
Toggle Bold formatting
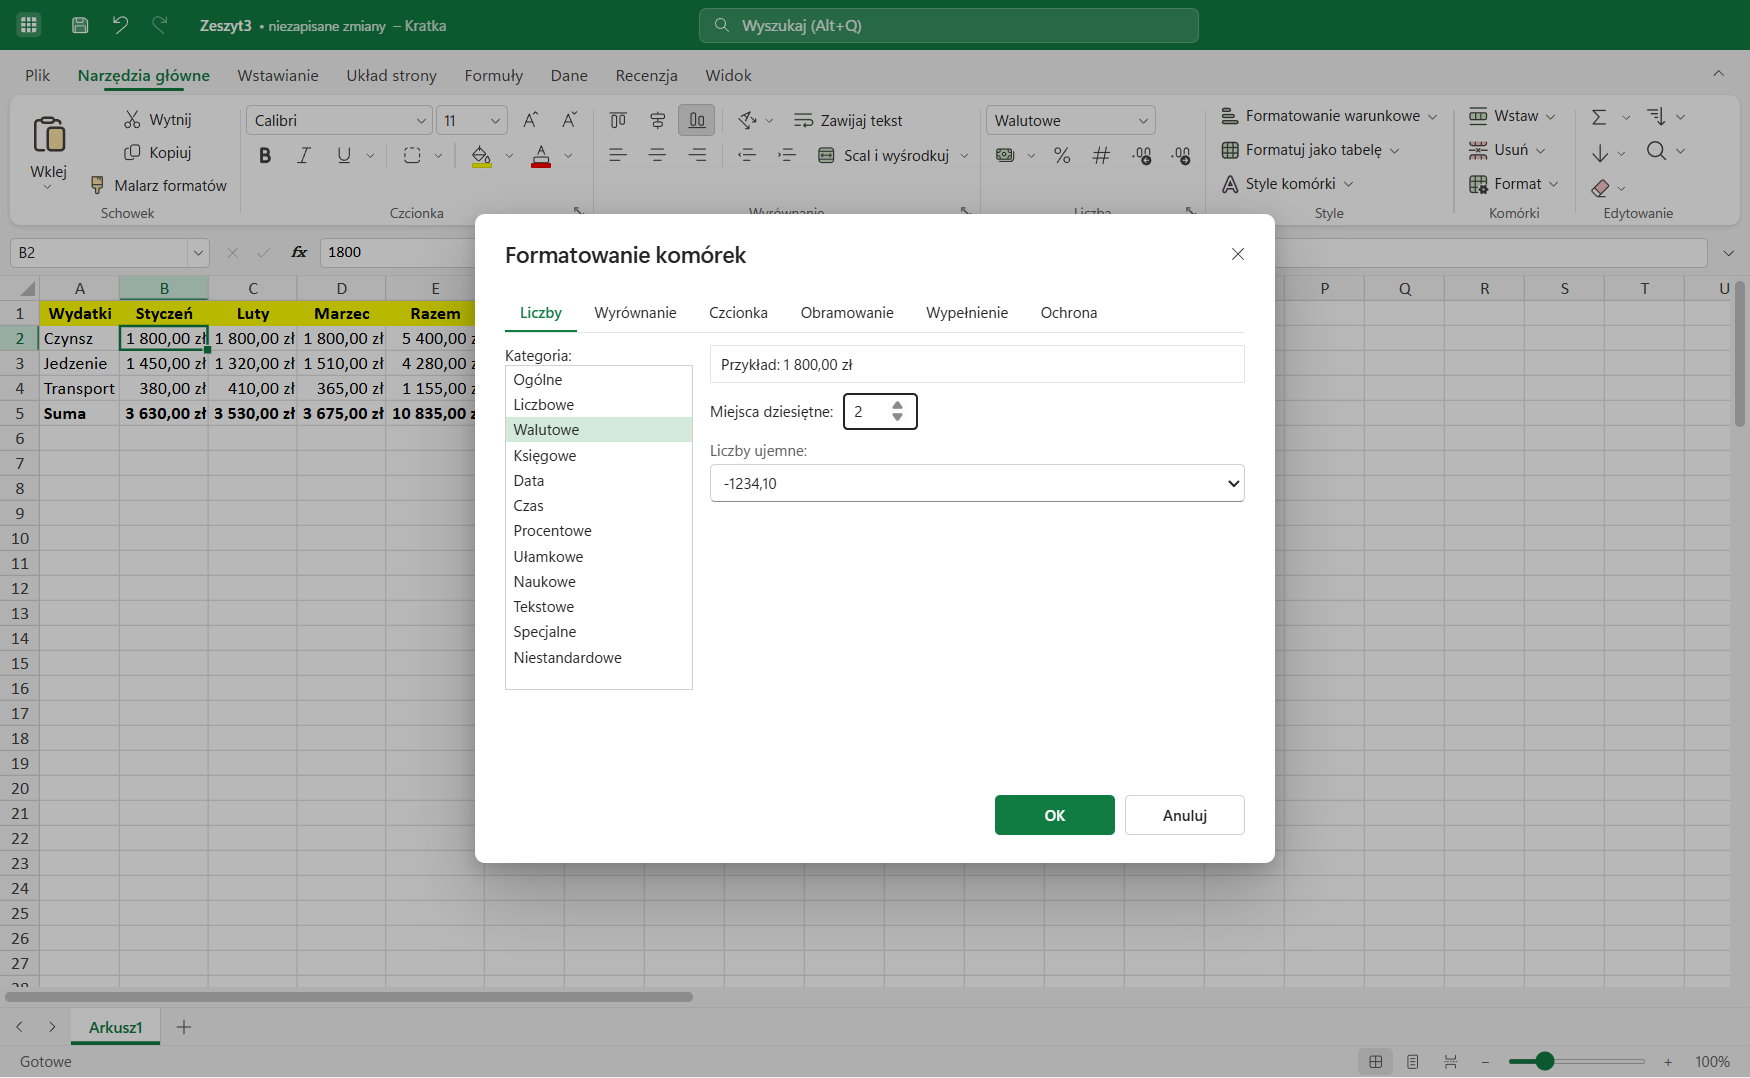(265, 155)
